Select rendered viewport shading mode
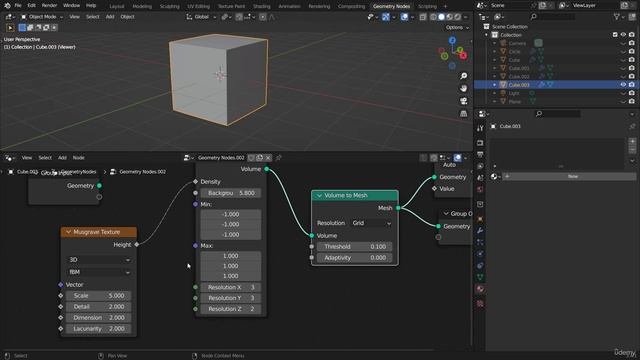The height and width of the screenshot is (360, 640). point(458,17)
